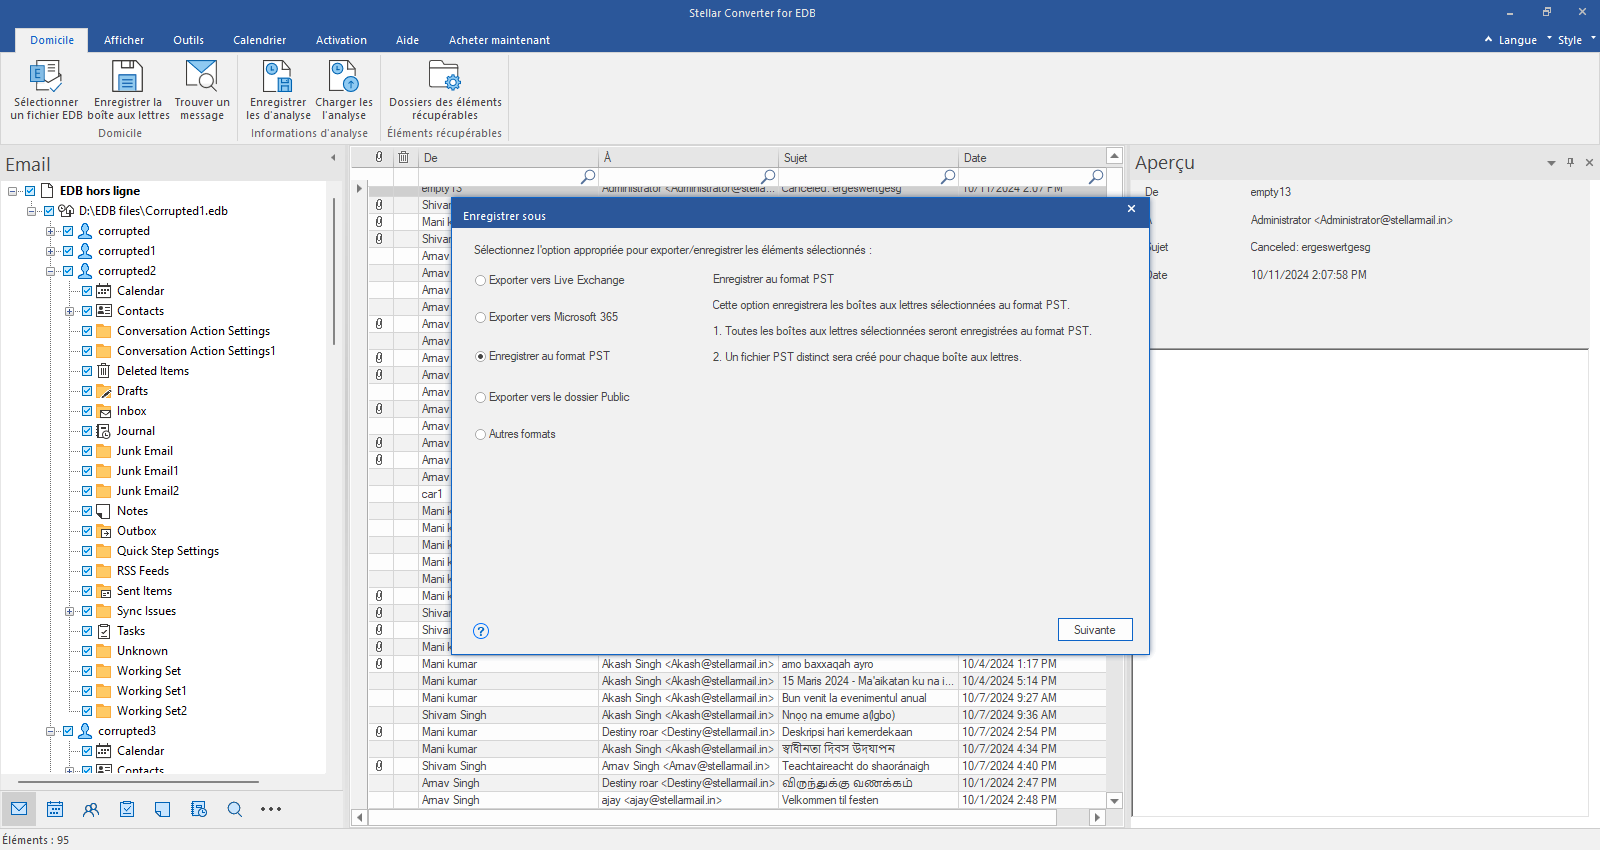Screen dimensions: 1600x850
Task: Click the attachment column header icon
Action: (379, 157)
